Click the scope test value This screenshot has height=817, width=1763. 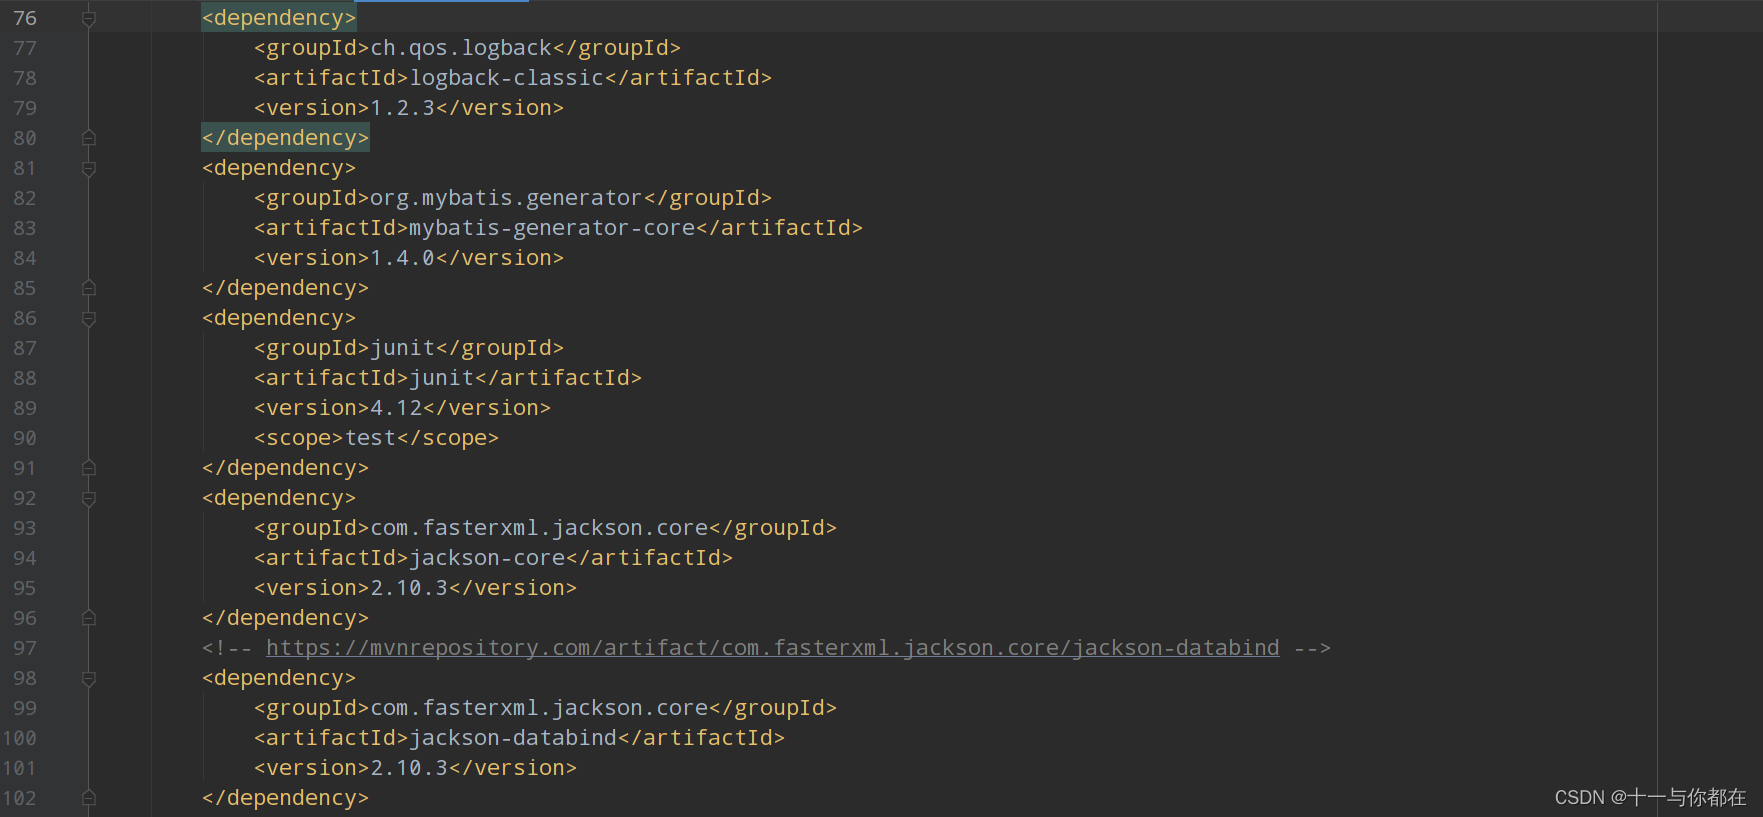pyautogui.click(x=371, y=438)
